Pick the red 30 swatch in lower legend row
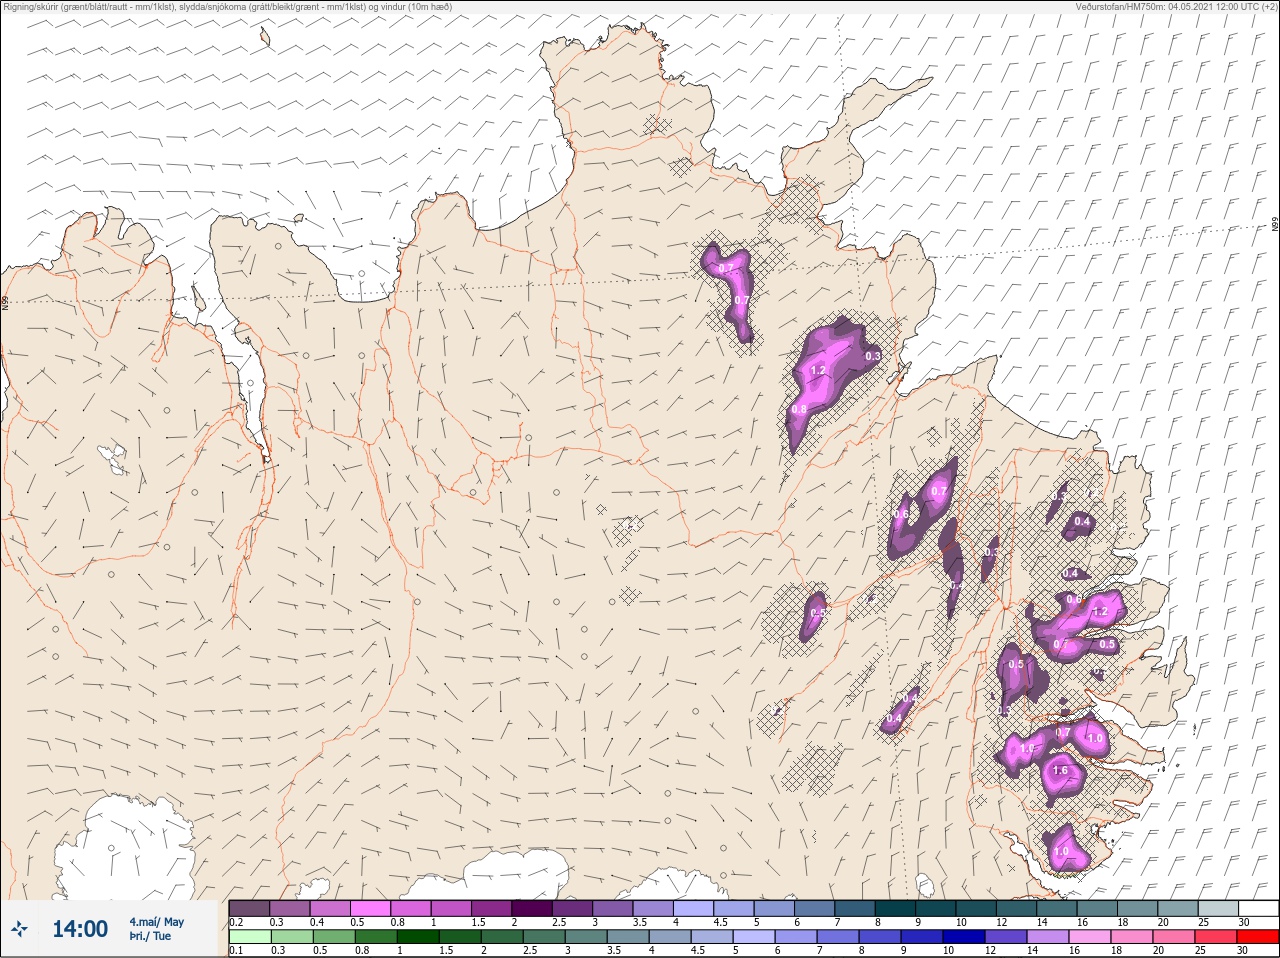This screenshot has height=958, width=1280. tap(1258, 937)
